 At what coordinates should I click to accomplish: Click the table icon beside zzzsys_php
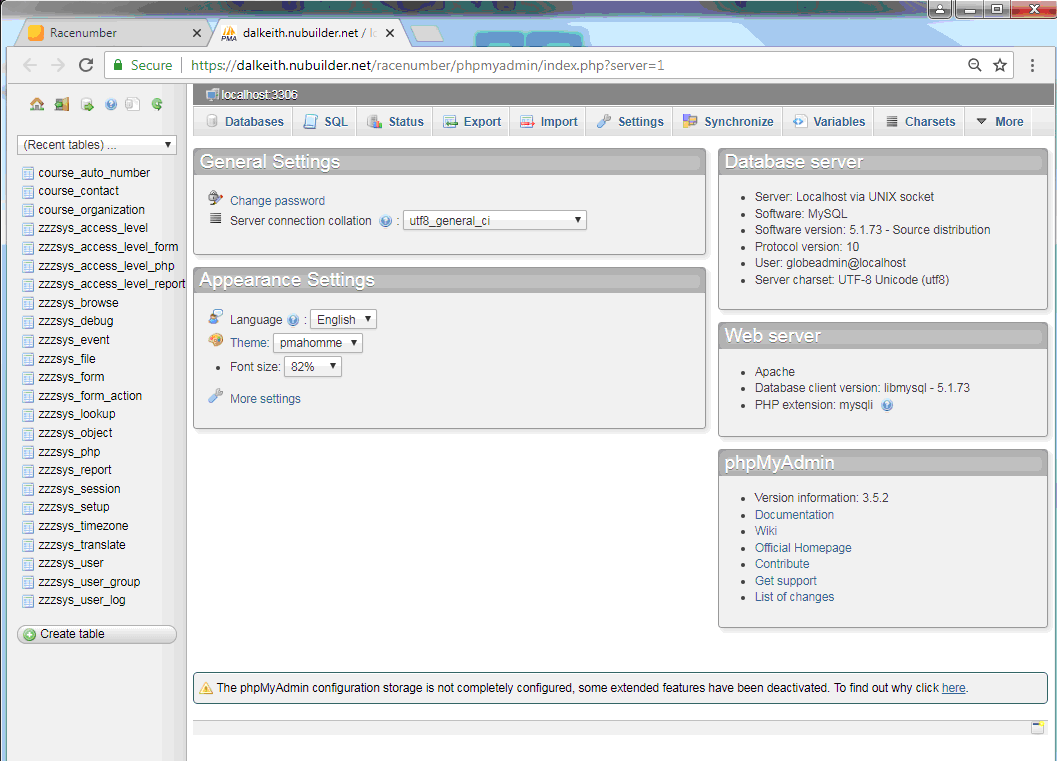coord(28,452)
